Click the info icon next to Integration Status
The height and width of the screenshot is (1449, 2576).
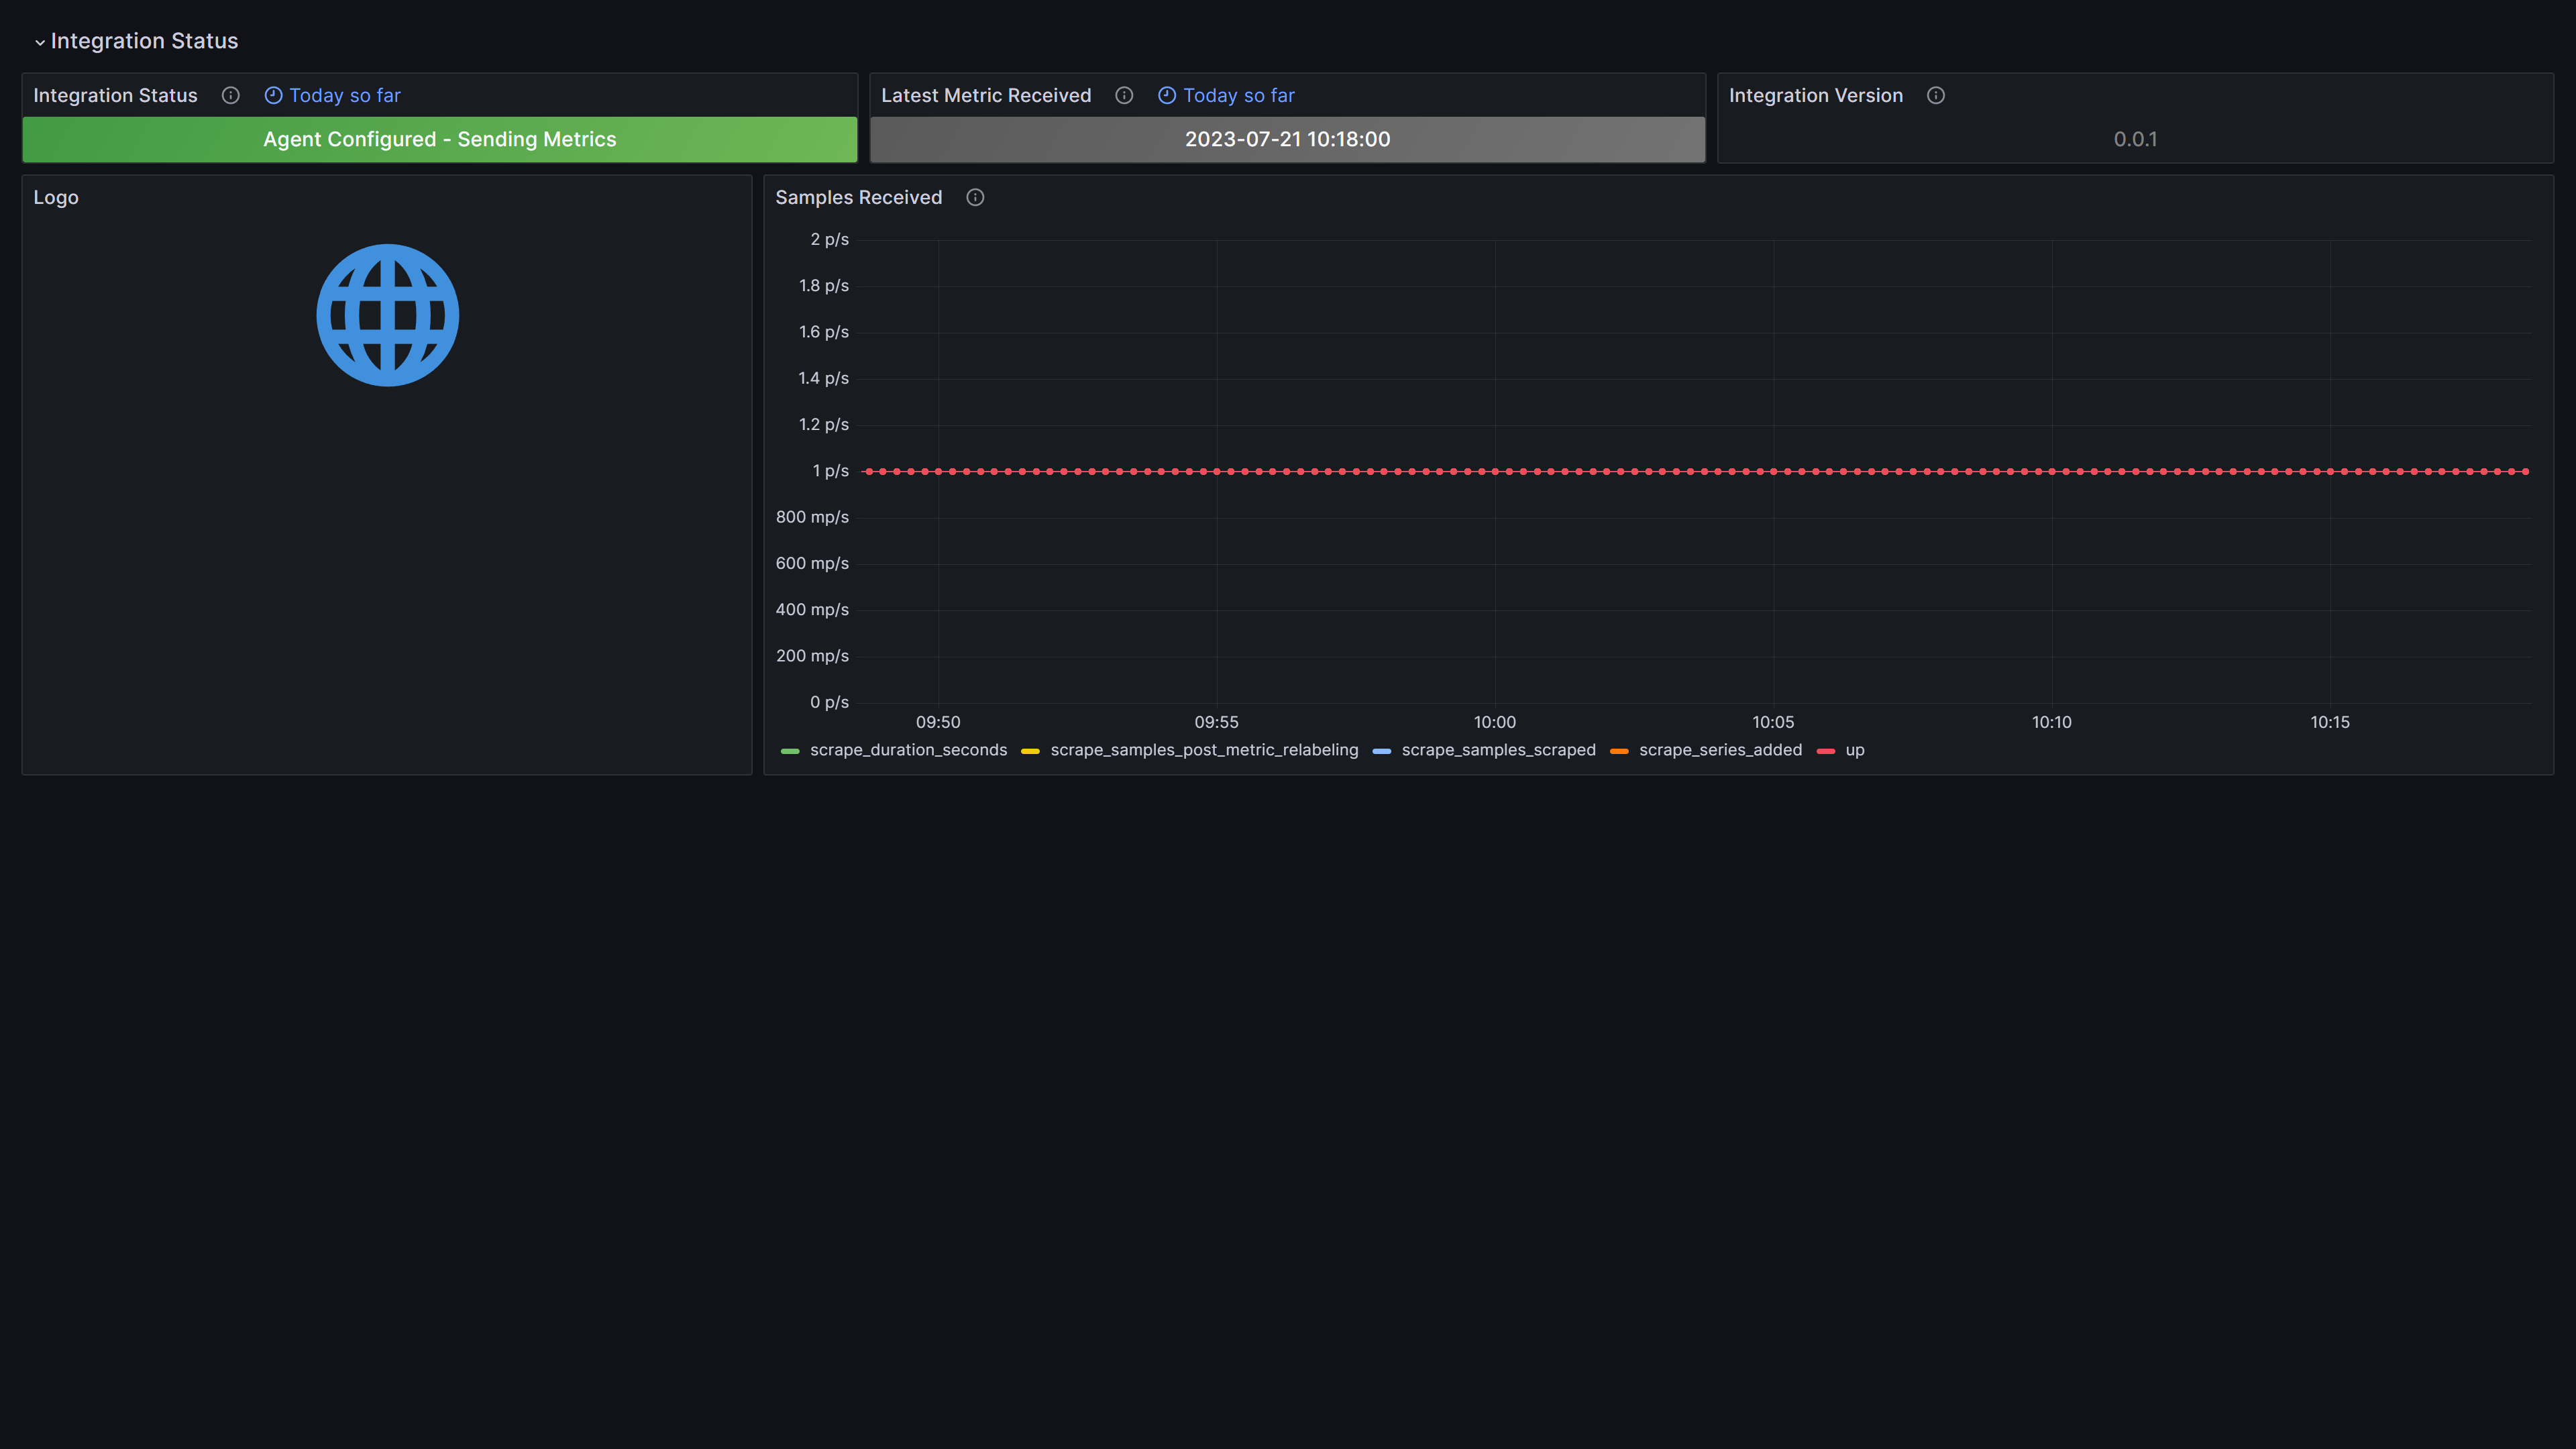[231, 96]
